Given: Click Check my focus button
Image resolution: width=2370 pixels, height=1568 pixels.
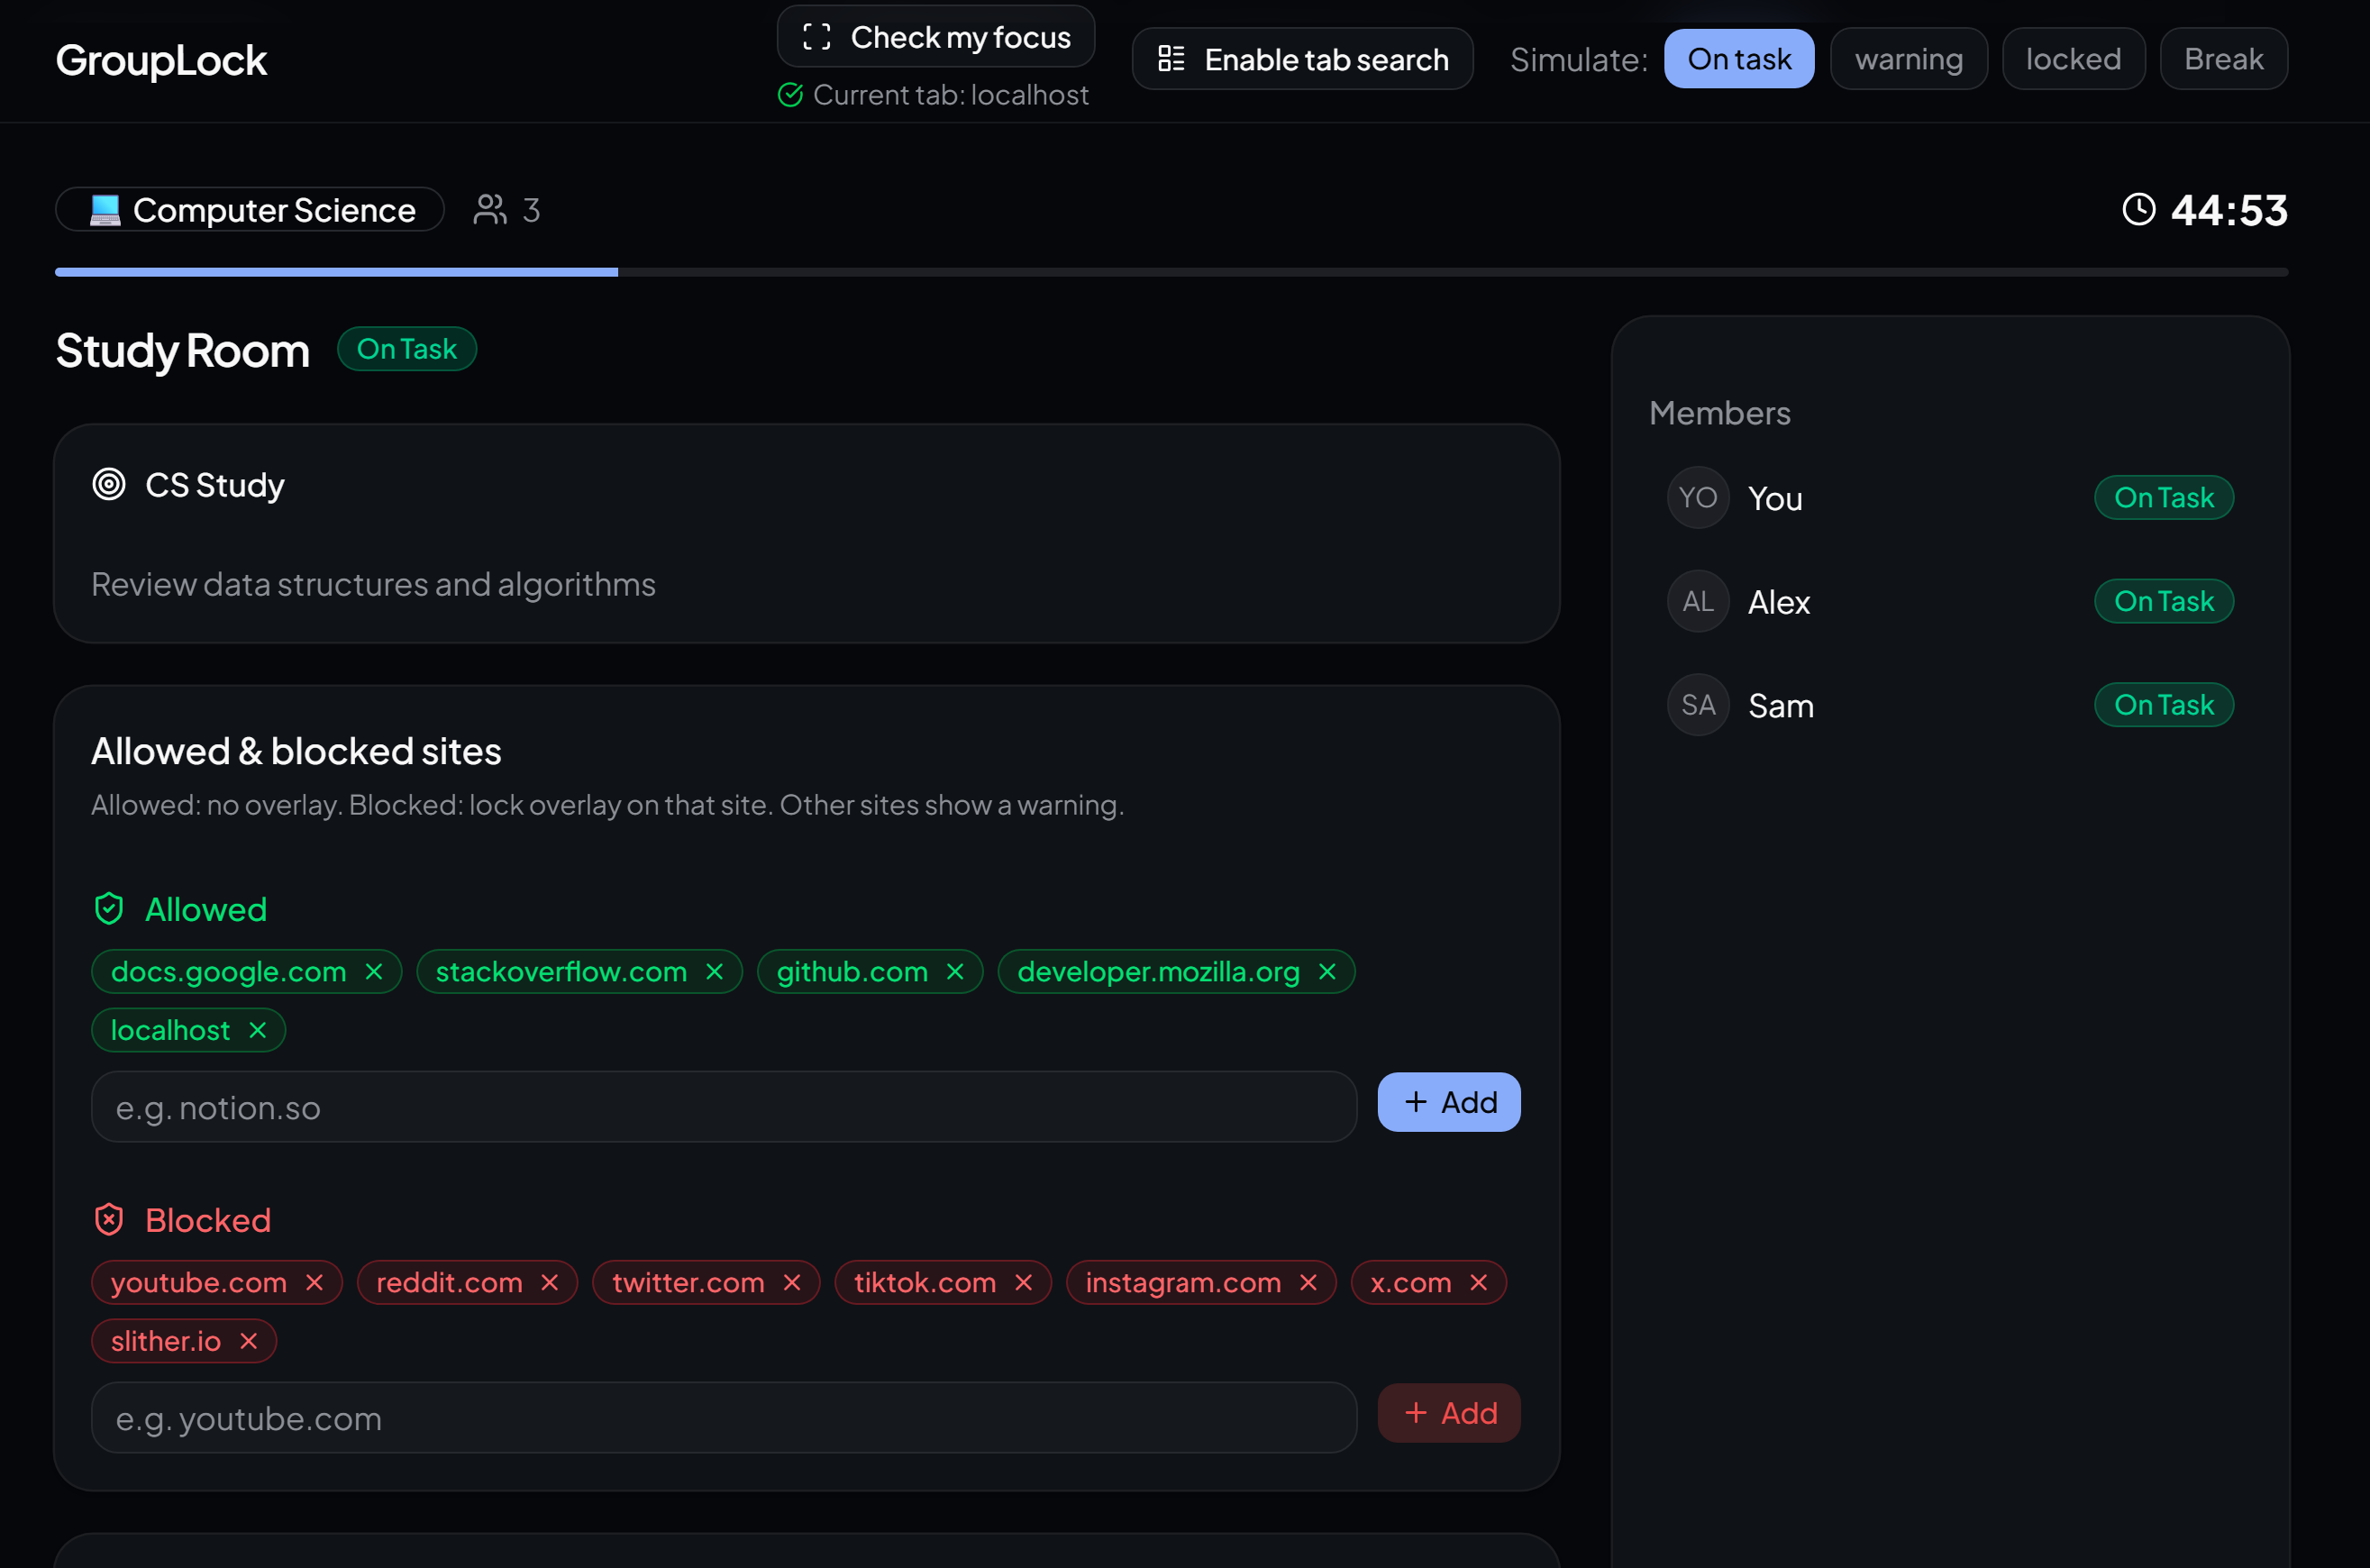Looking at the screenshot, I should 935,37.
